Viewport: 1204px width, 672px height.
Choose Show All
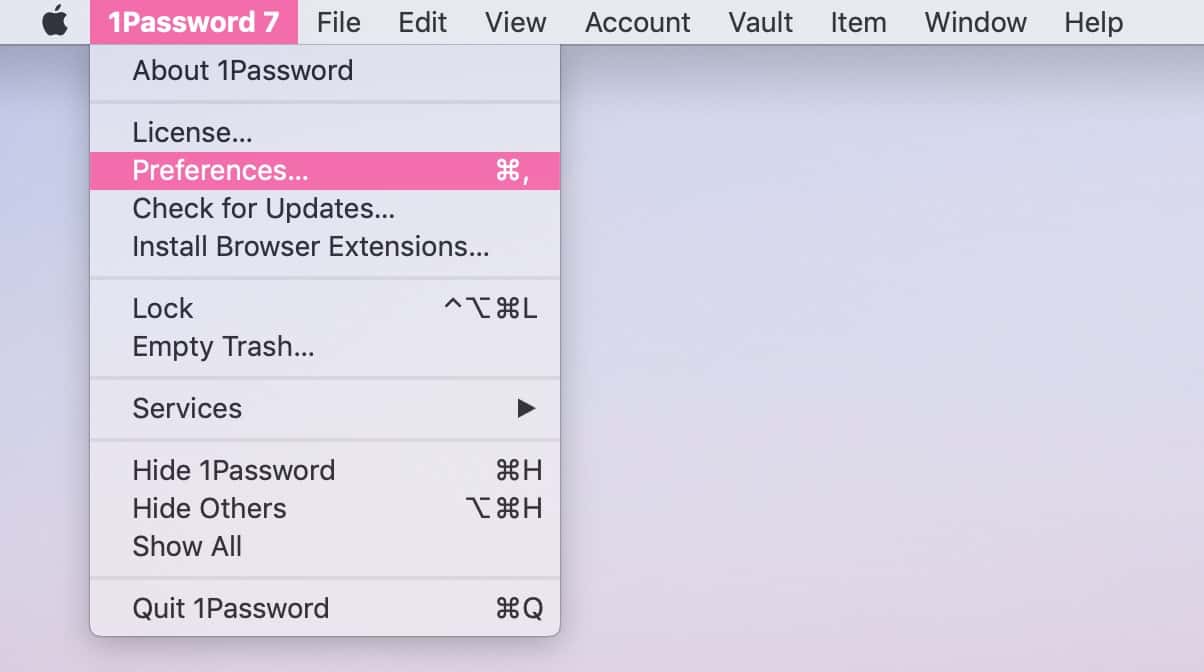325,546
